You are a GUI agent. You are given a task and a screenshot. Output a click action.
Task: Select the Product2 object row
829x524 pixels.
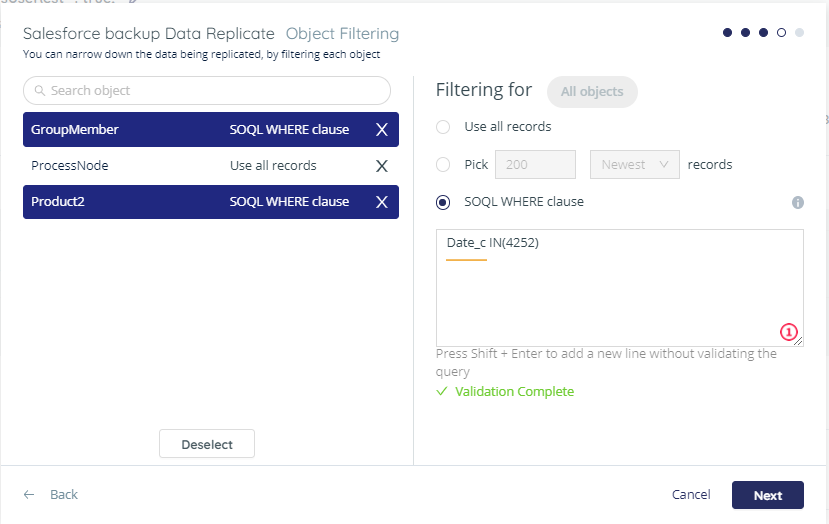click(x=120, y=202)
